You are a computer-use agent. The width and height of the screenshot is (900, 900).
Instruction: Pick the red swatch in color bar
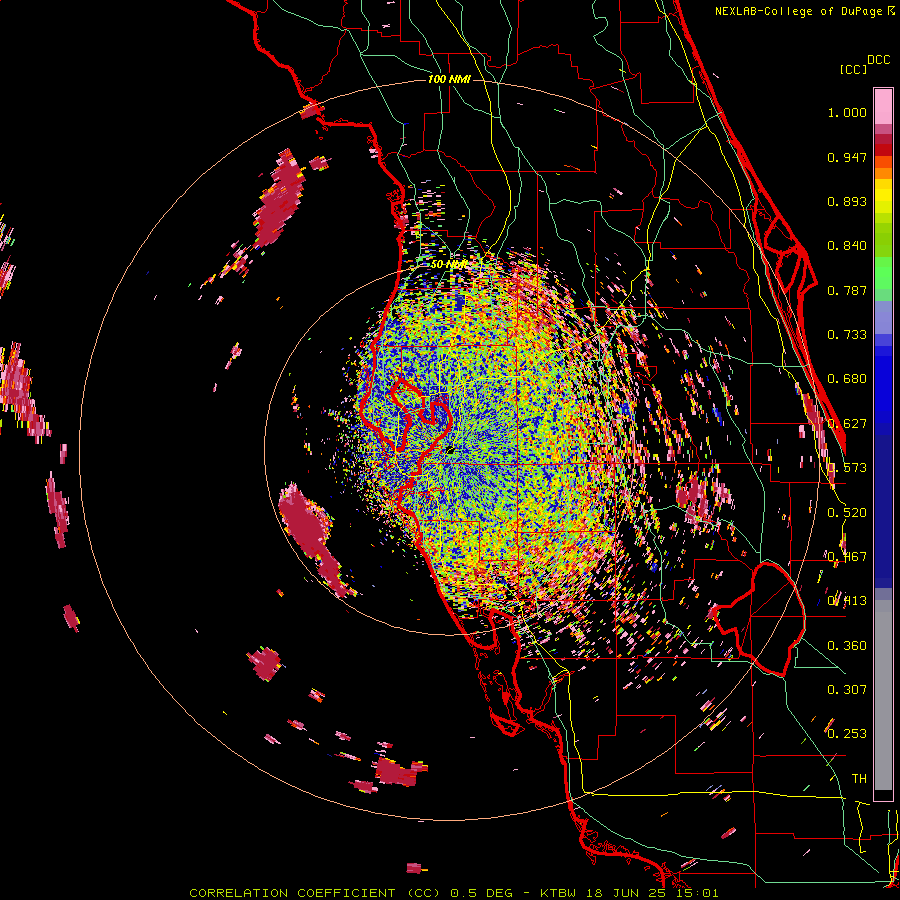pyautogui.click(x=883, y=150)
